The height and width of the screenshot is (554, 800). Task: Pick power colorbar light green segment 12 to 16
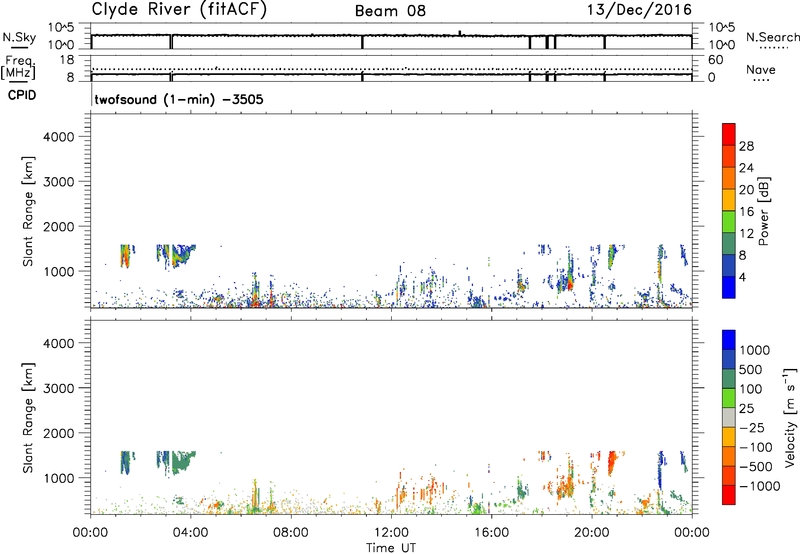tap(729, 222)
